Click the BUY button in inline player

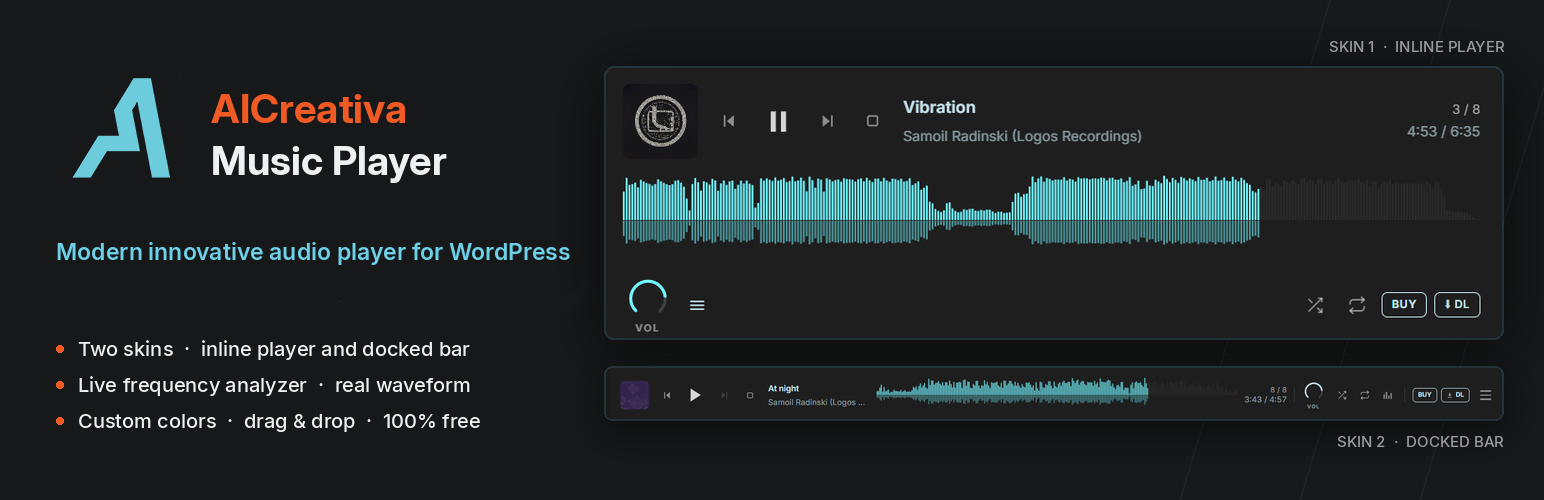(1404, 305)
